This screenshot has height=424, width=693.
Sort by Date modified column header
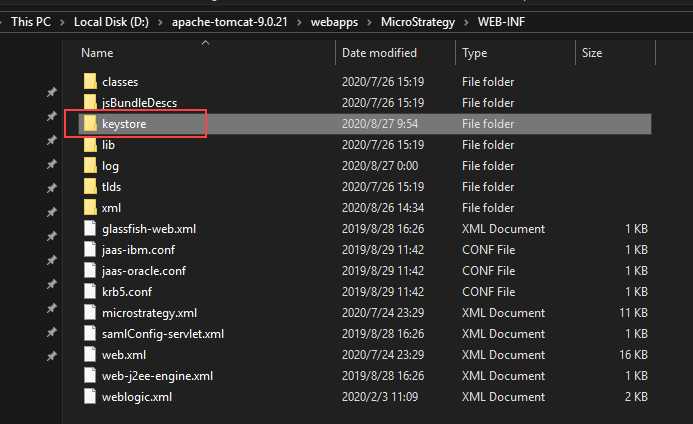[x=379, y=52]
